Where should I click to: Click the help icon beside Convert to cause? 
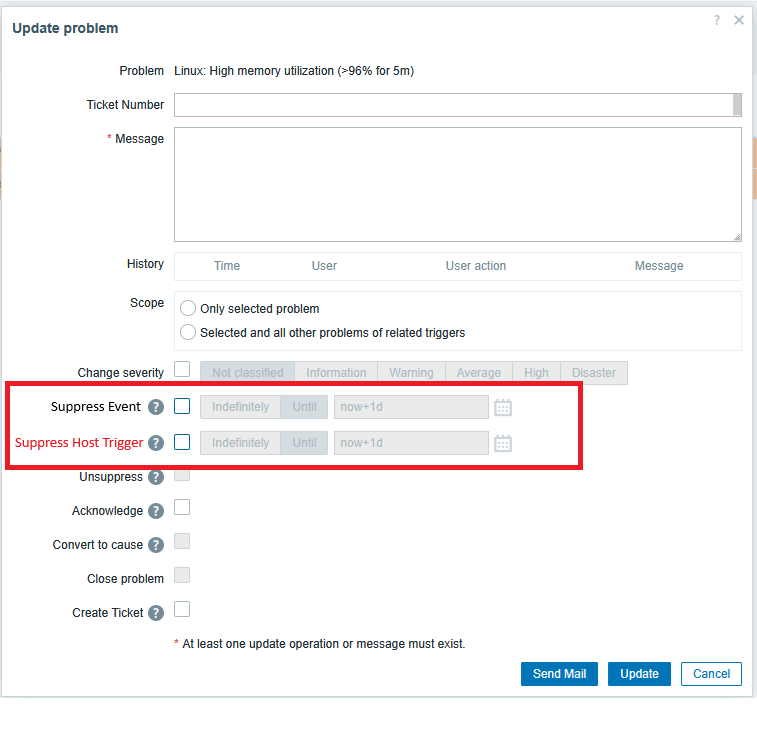coord(156,546)
